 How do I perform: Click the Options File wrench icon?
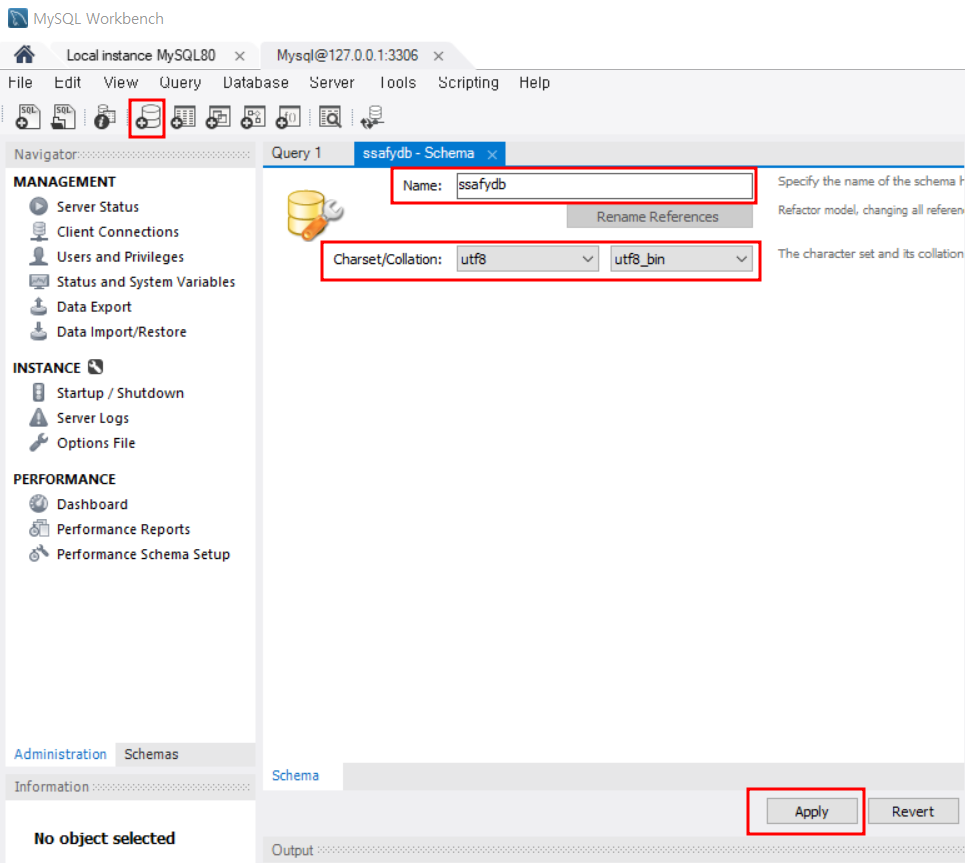click(x=38, y=443)
